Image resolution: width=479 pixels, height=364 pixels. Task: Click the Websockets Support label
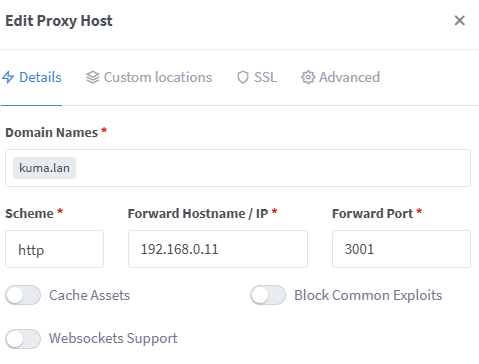(x=113, y=339)
